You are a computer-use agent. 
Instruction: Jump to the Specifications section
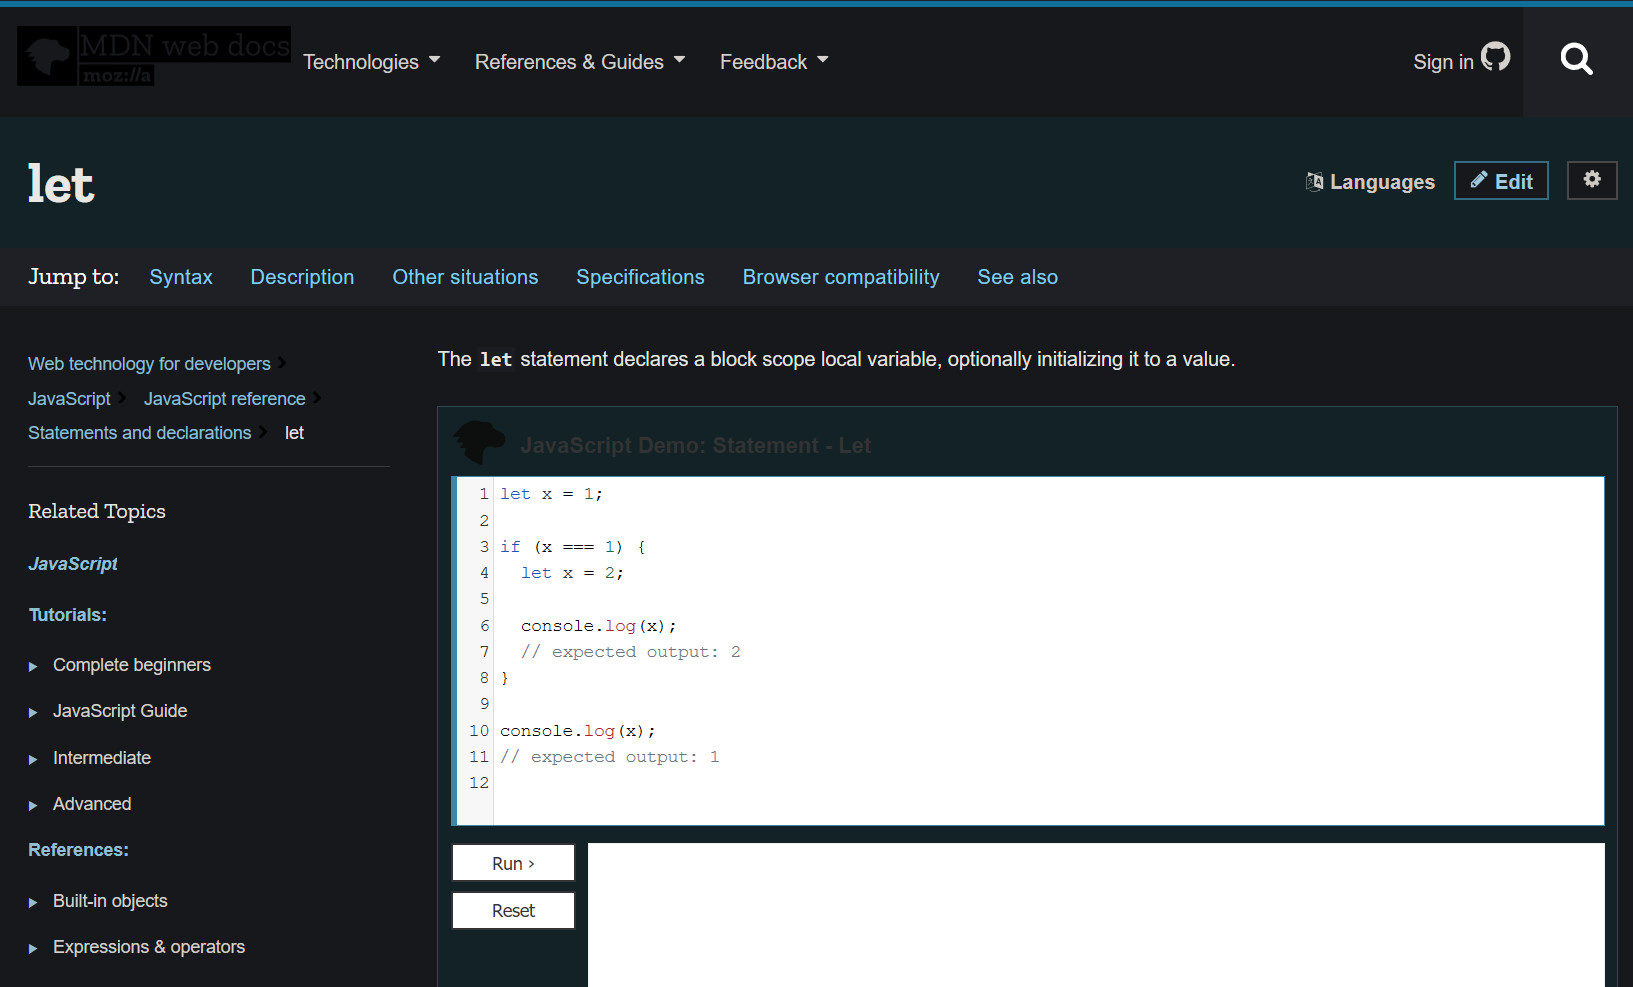640,277
